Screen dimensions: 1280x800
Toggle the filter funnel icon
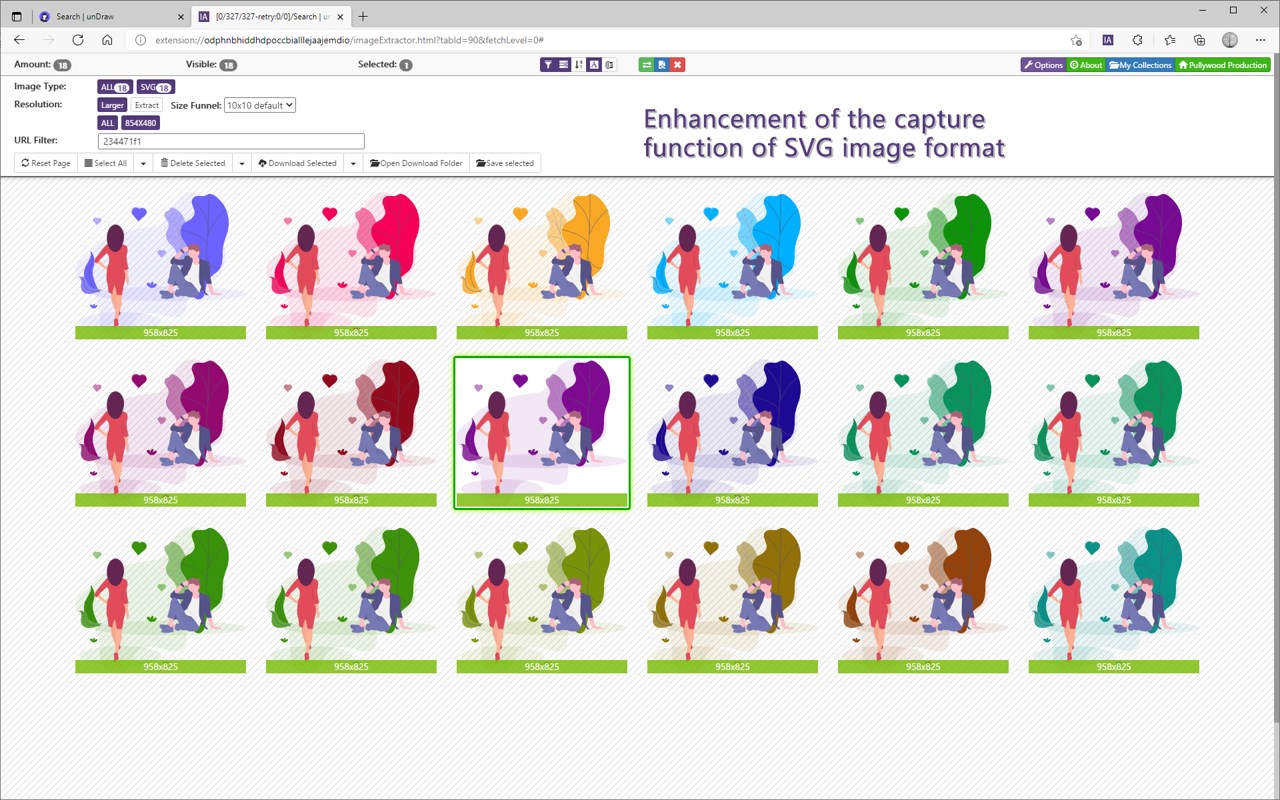tap(548, 65)
